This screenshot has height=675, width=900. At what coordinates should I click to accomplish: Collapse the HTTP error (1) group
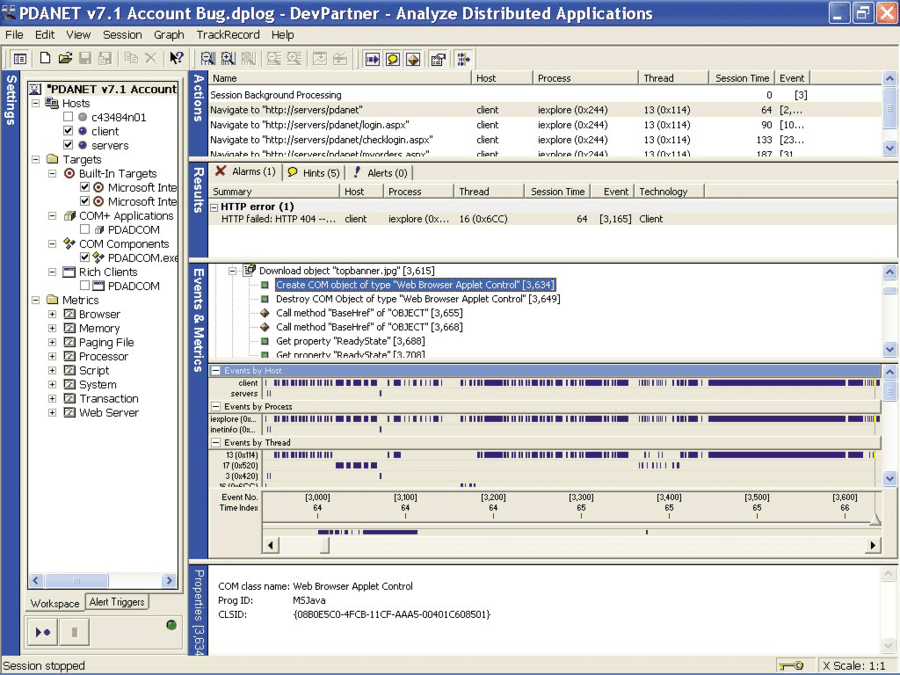point(215,207)
